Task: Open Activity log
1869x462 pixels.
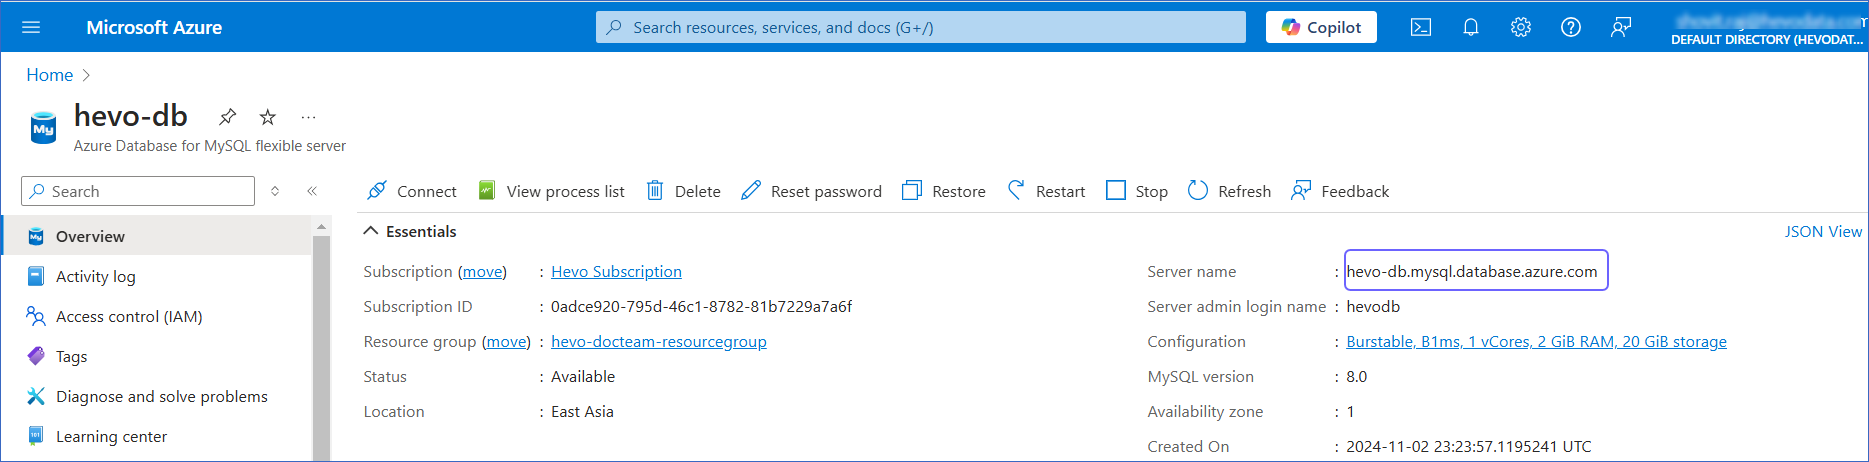Action: 157,276
